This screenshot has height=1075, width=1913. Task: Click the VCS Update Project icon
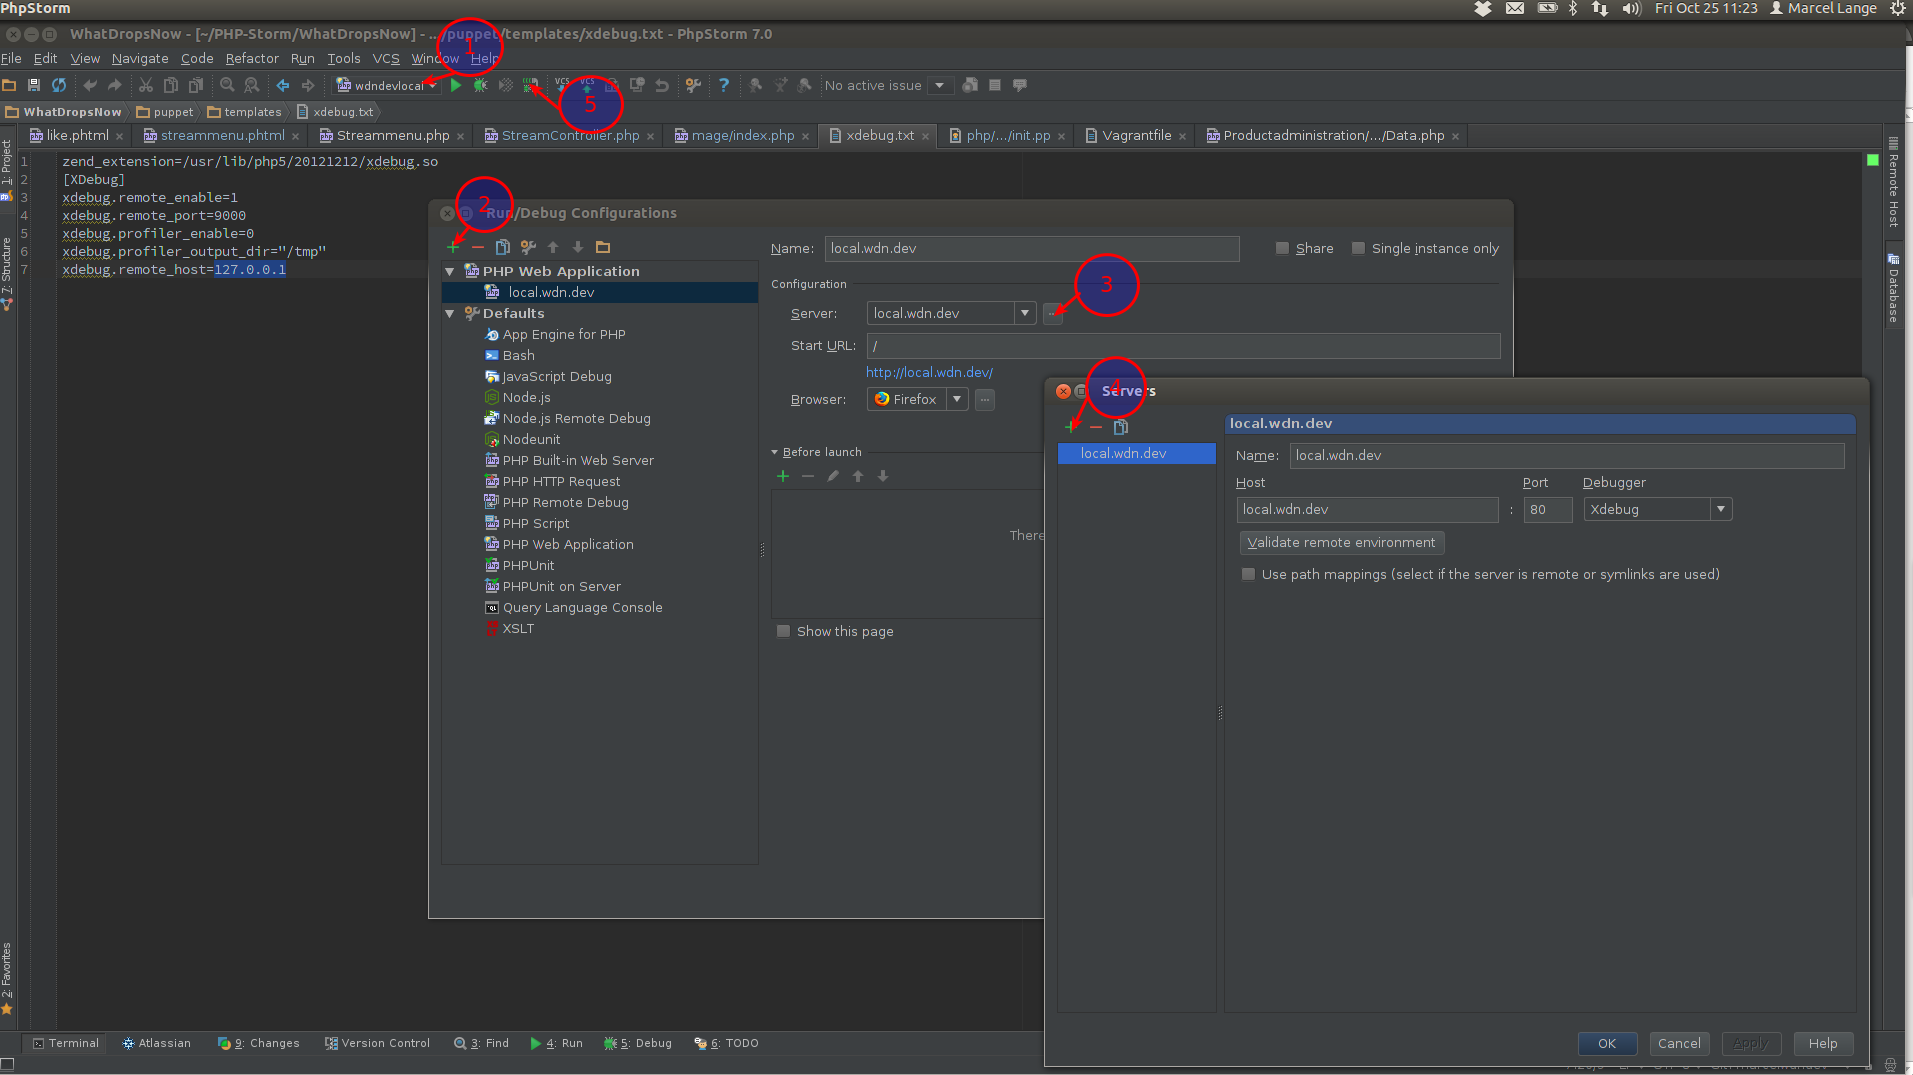click(562, 85)
